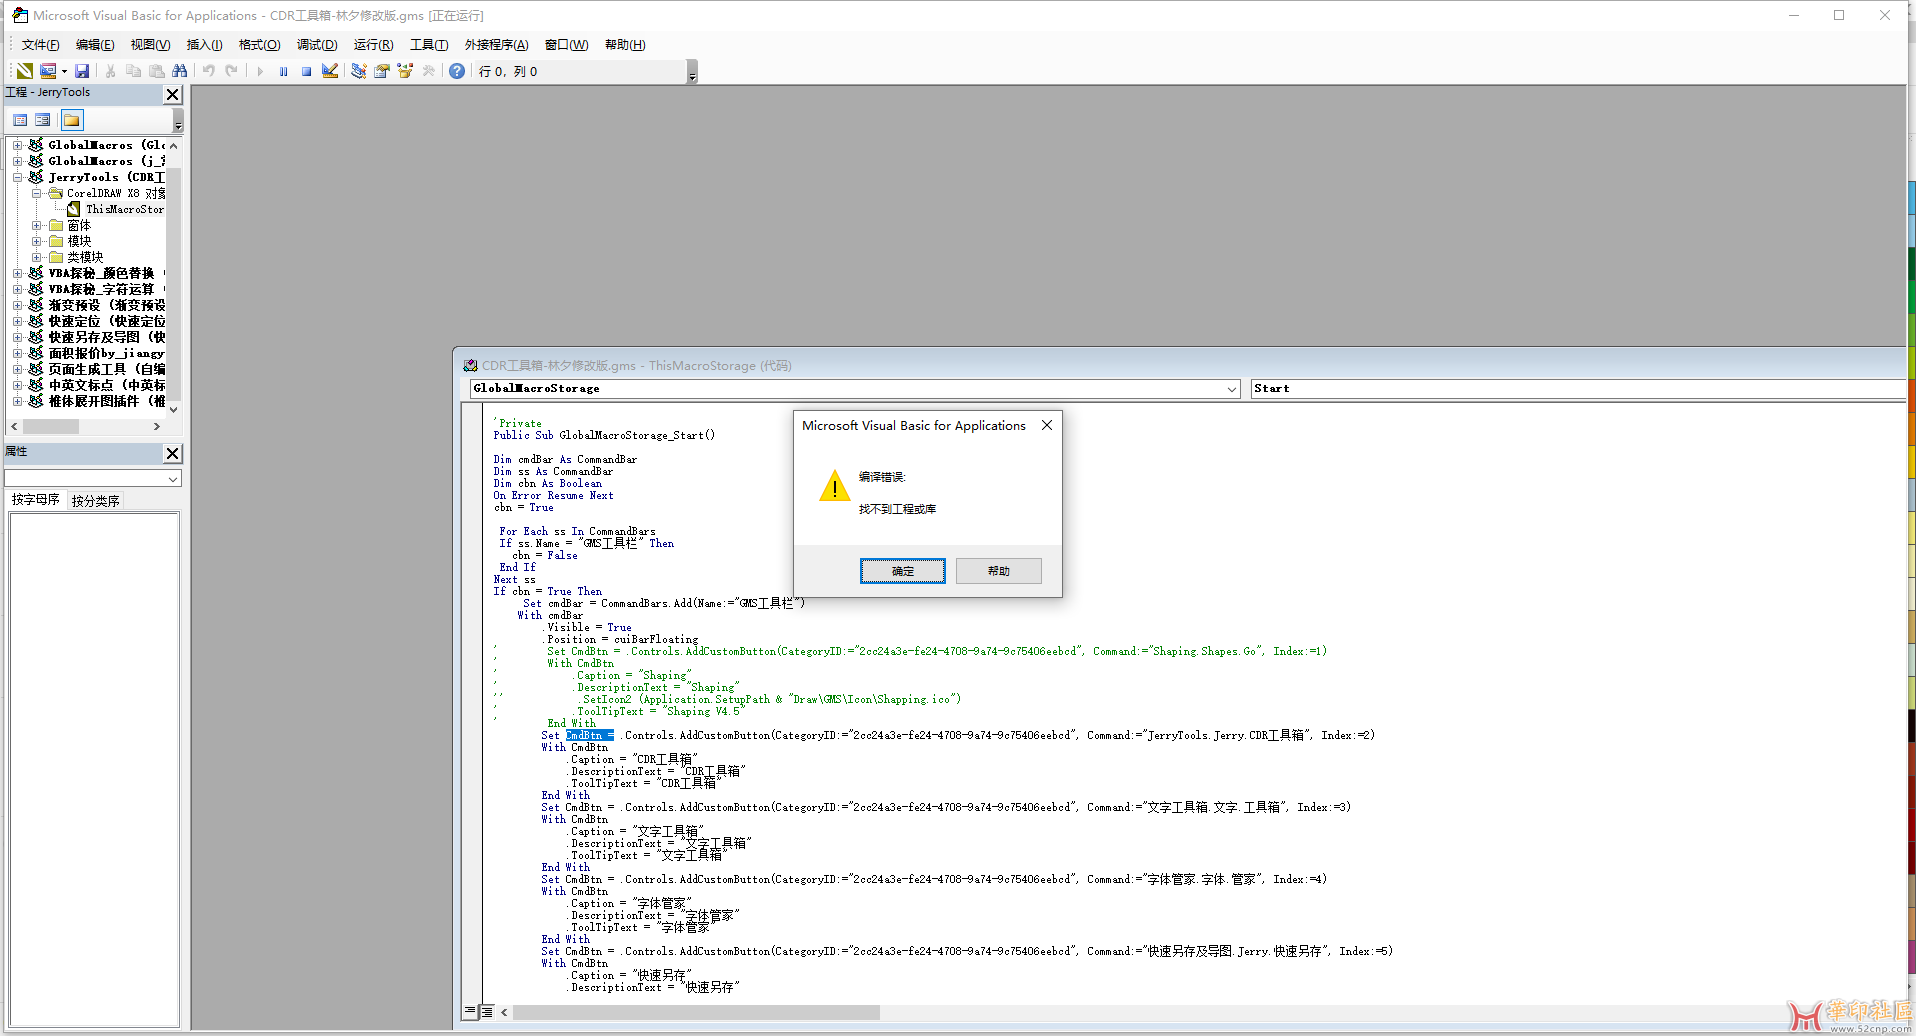1916x1036 pixels.
Task: Open the properties object dropdown
Action: (173, 479)
